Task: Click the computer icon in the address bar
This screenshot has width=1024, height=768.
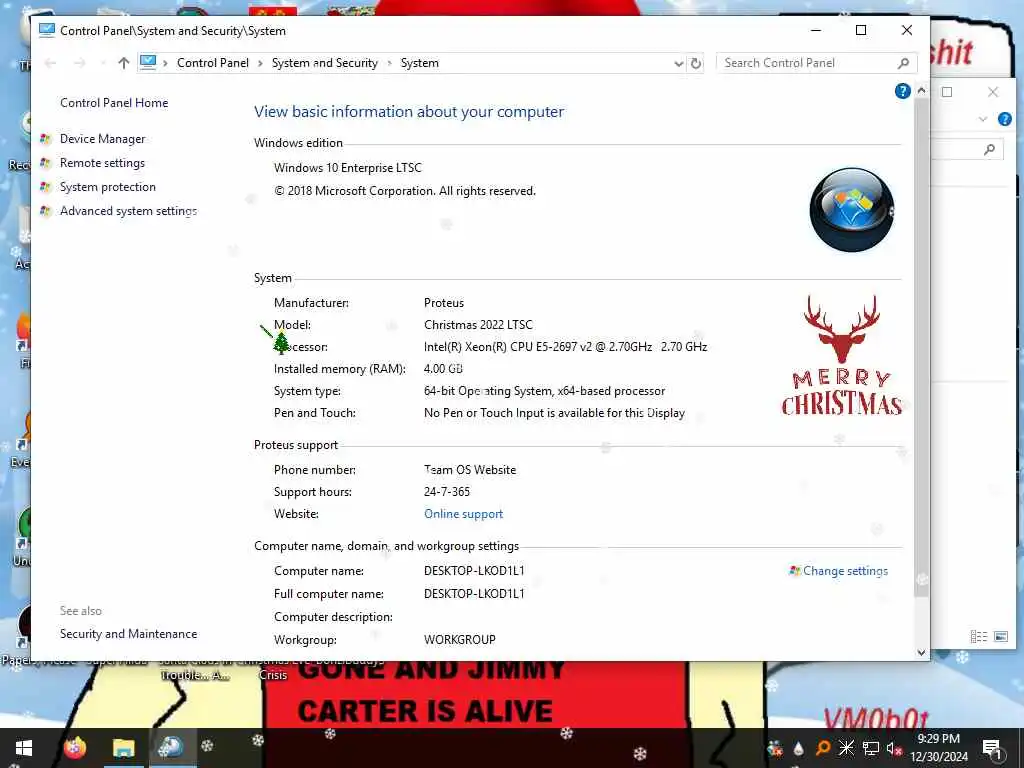Action: 148,62
